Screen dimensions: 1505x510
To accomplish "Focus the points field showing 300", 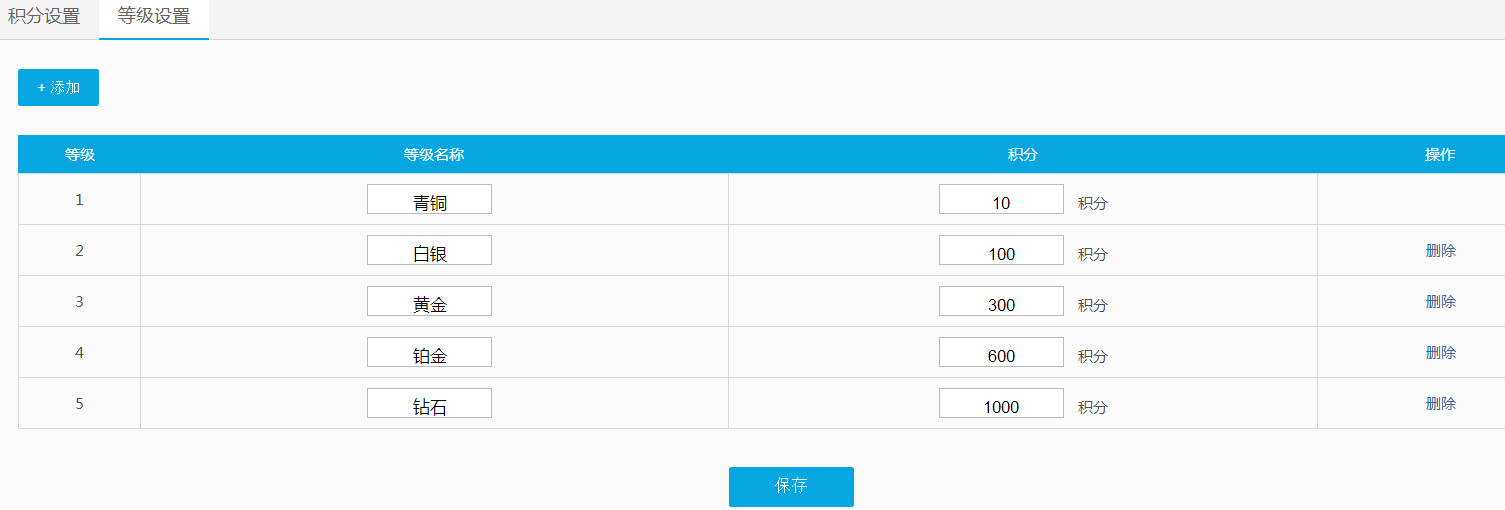I will (x=1001, y=301).
